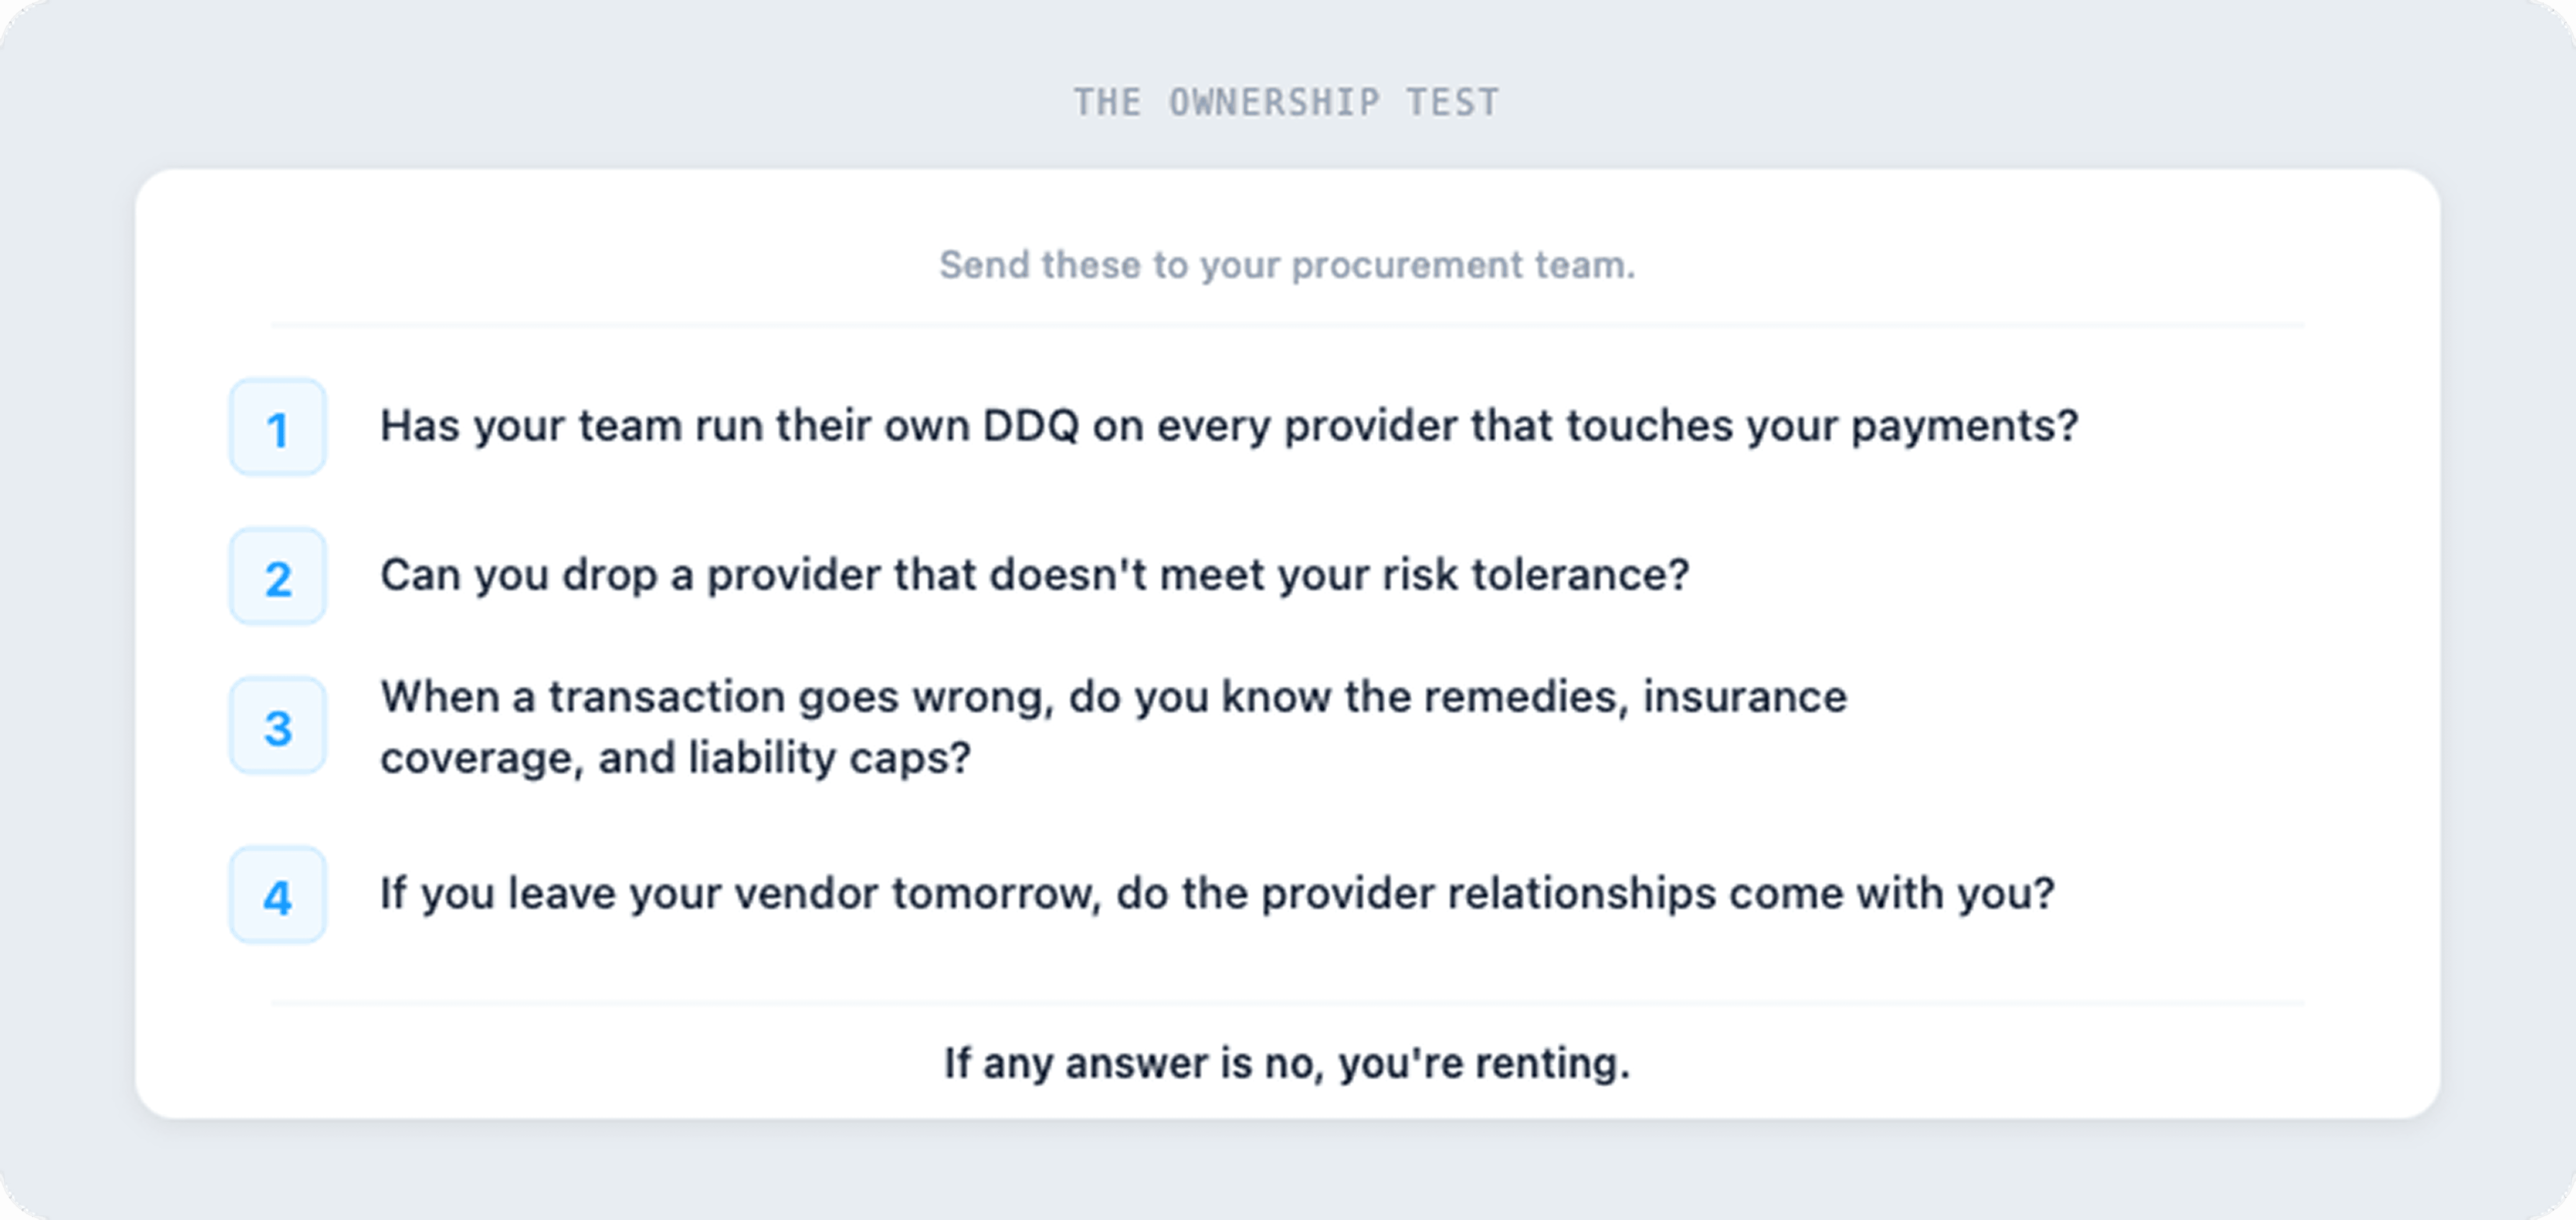
Task: Click 'If any answer is no, you're renting' text
Action: 1286,1063
